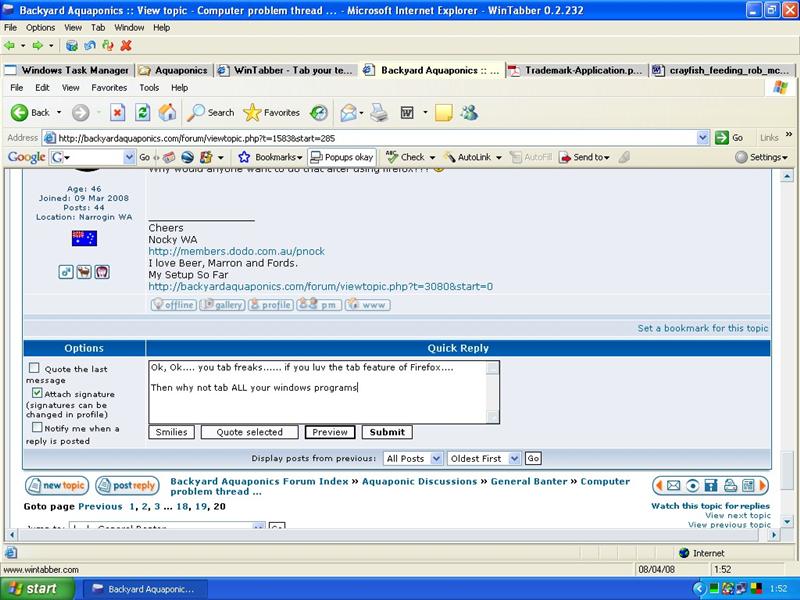Screen dimensions: 800x600
Task: Save this topic using the disk icon
Action: [711, 485]
